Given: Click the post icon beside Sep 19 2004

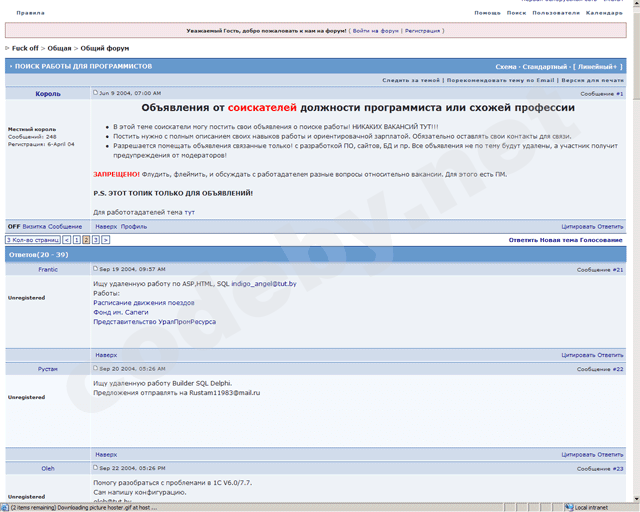Looking at the screenshot, I should click(96, 269).
